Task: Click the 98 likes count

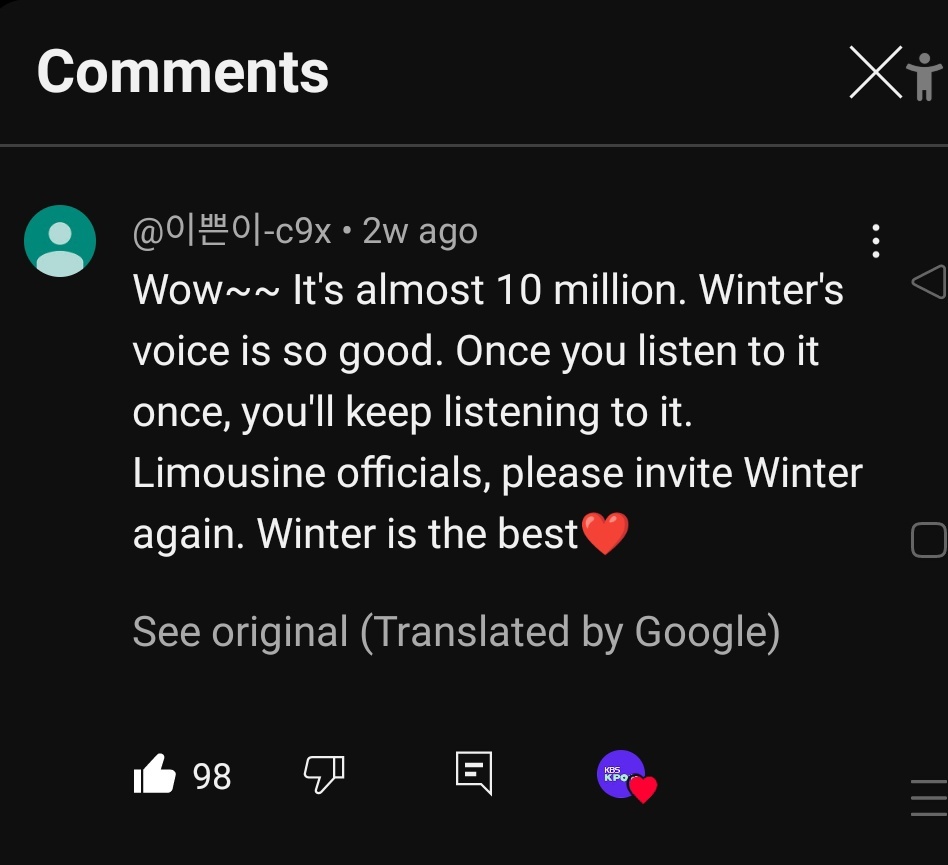Action: tap(212, 776)
